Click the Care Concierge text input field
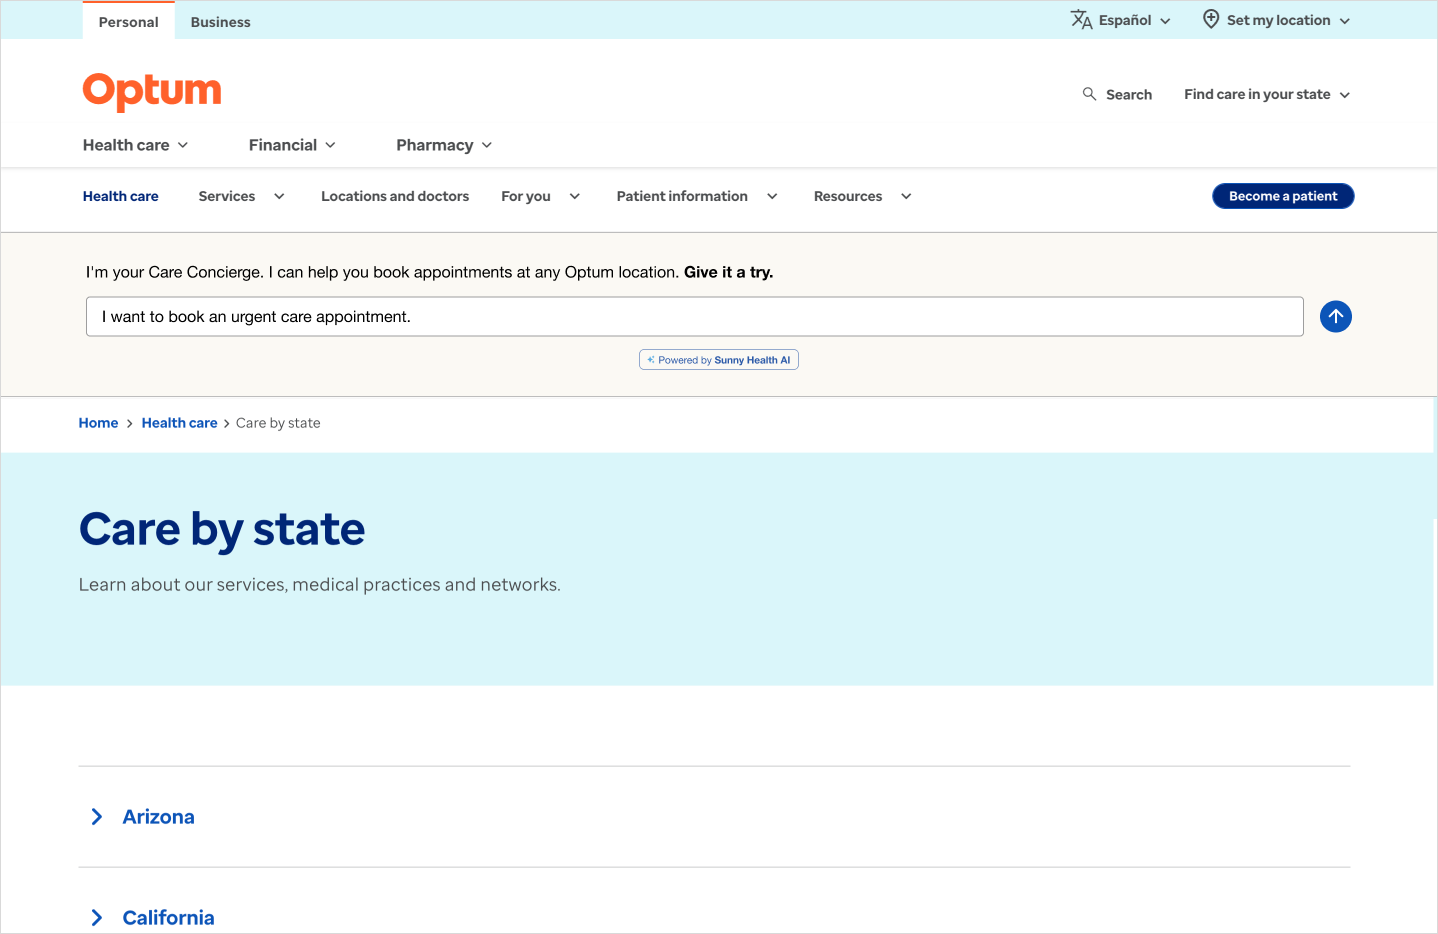Viewport: 1438px width, 934px height. (x=694, y=316)
